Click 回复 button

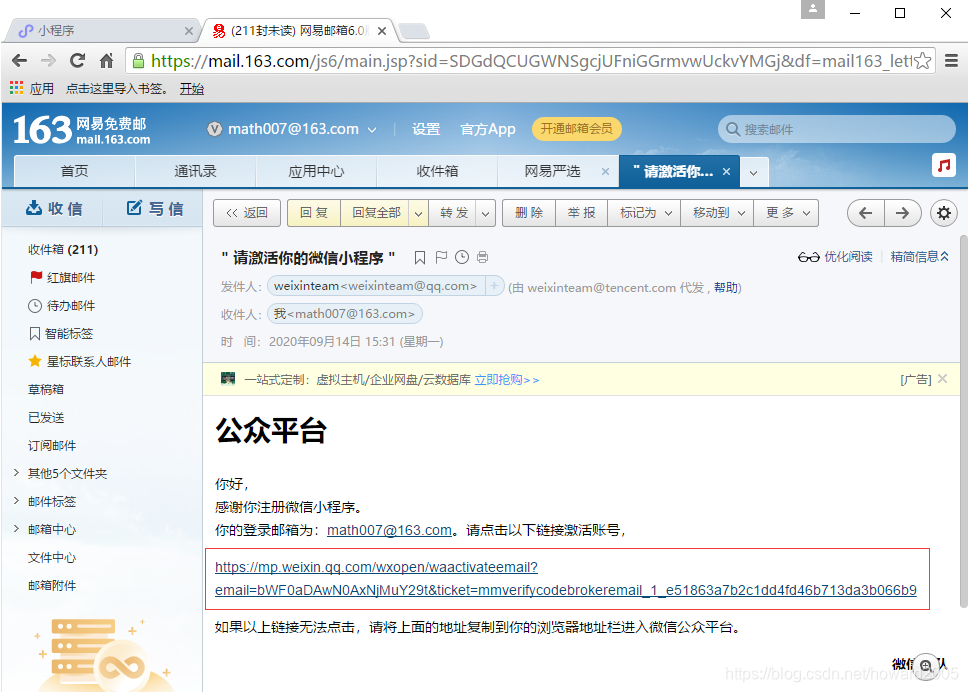point(314,213)
